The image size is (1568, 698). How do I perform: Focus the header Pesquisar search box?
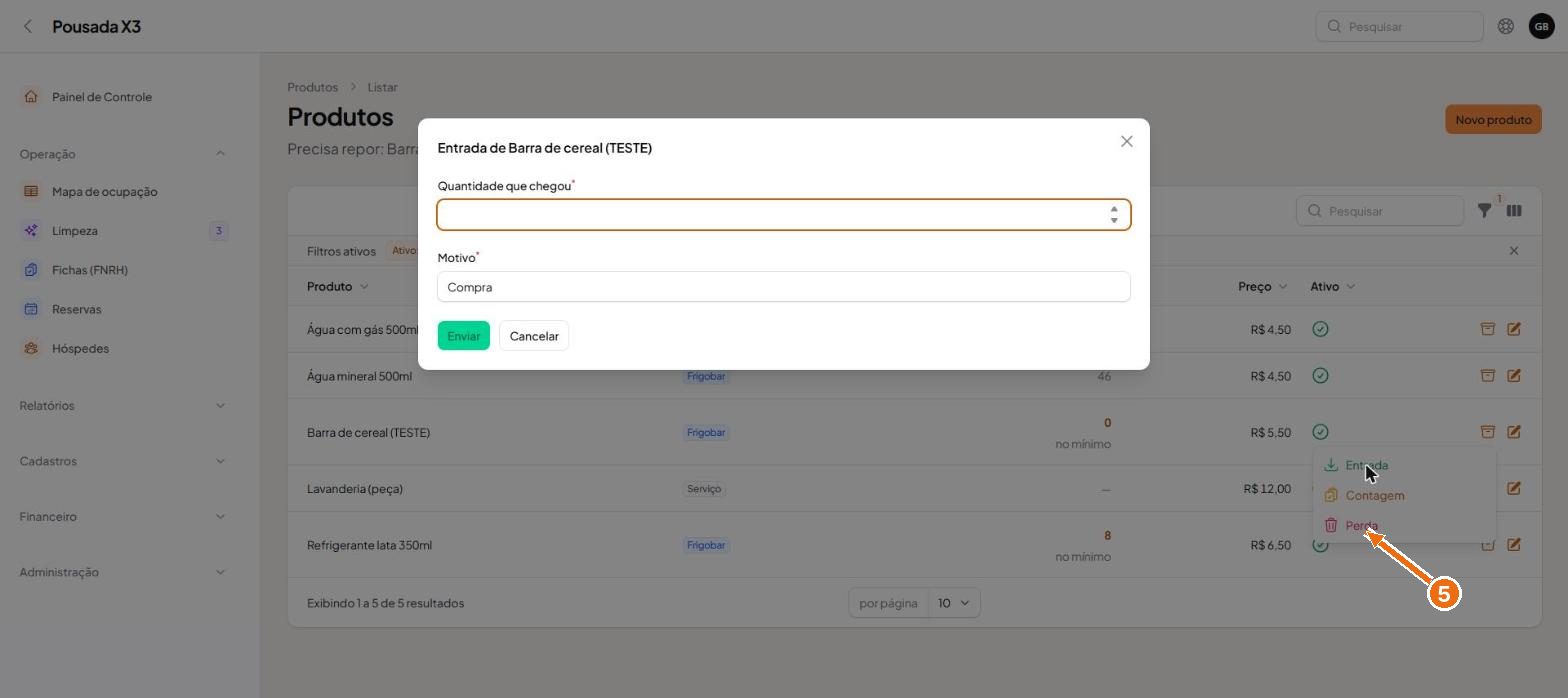[x=1399, y=26]
